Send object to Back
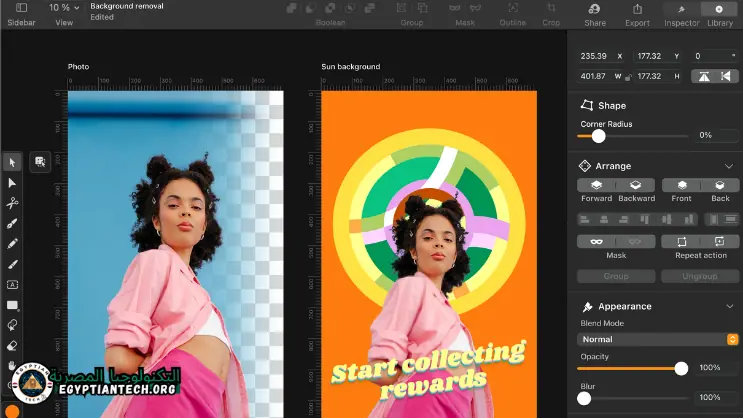This screenshot has height=418, width=743. coord(720,185)
